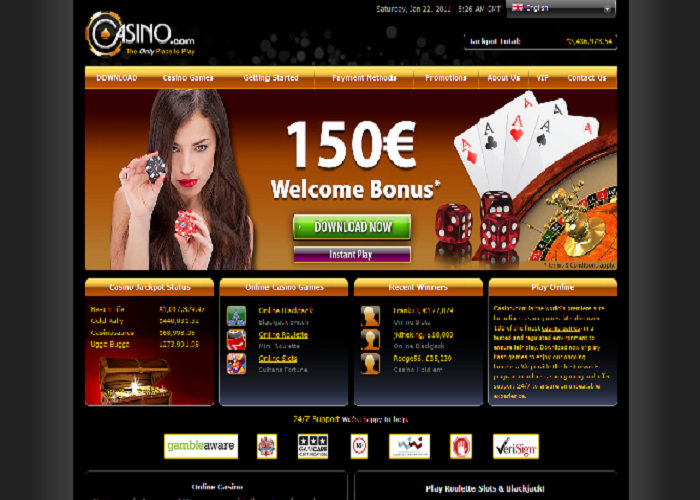
Task: Open the Casino Games menu
Action: [x=188, y=78]
